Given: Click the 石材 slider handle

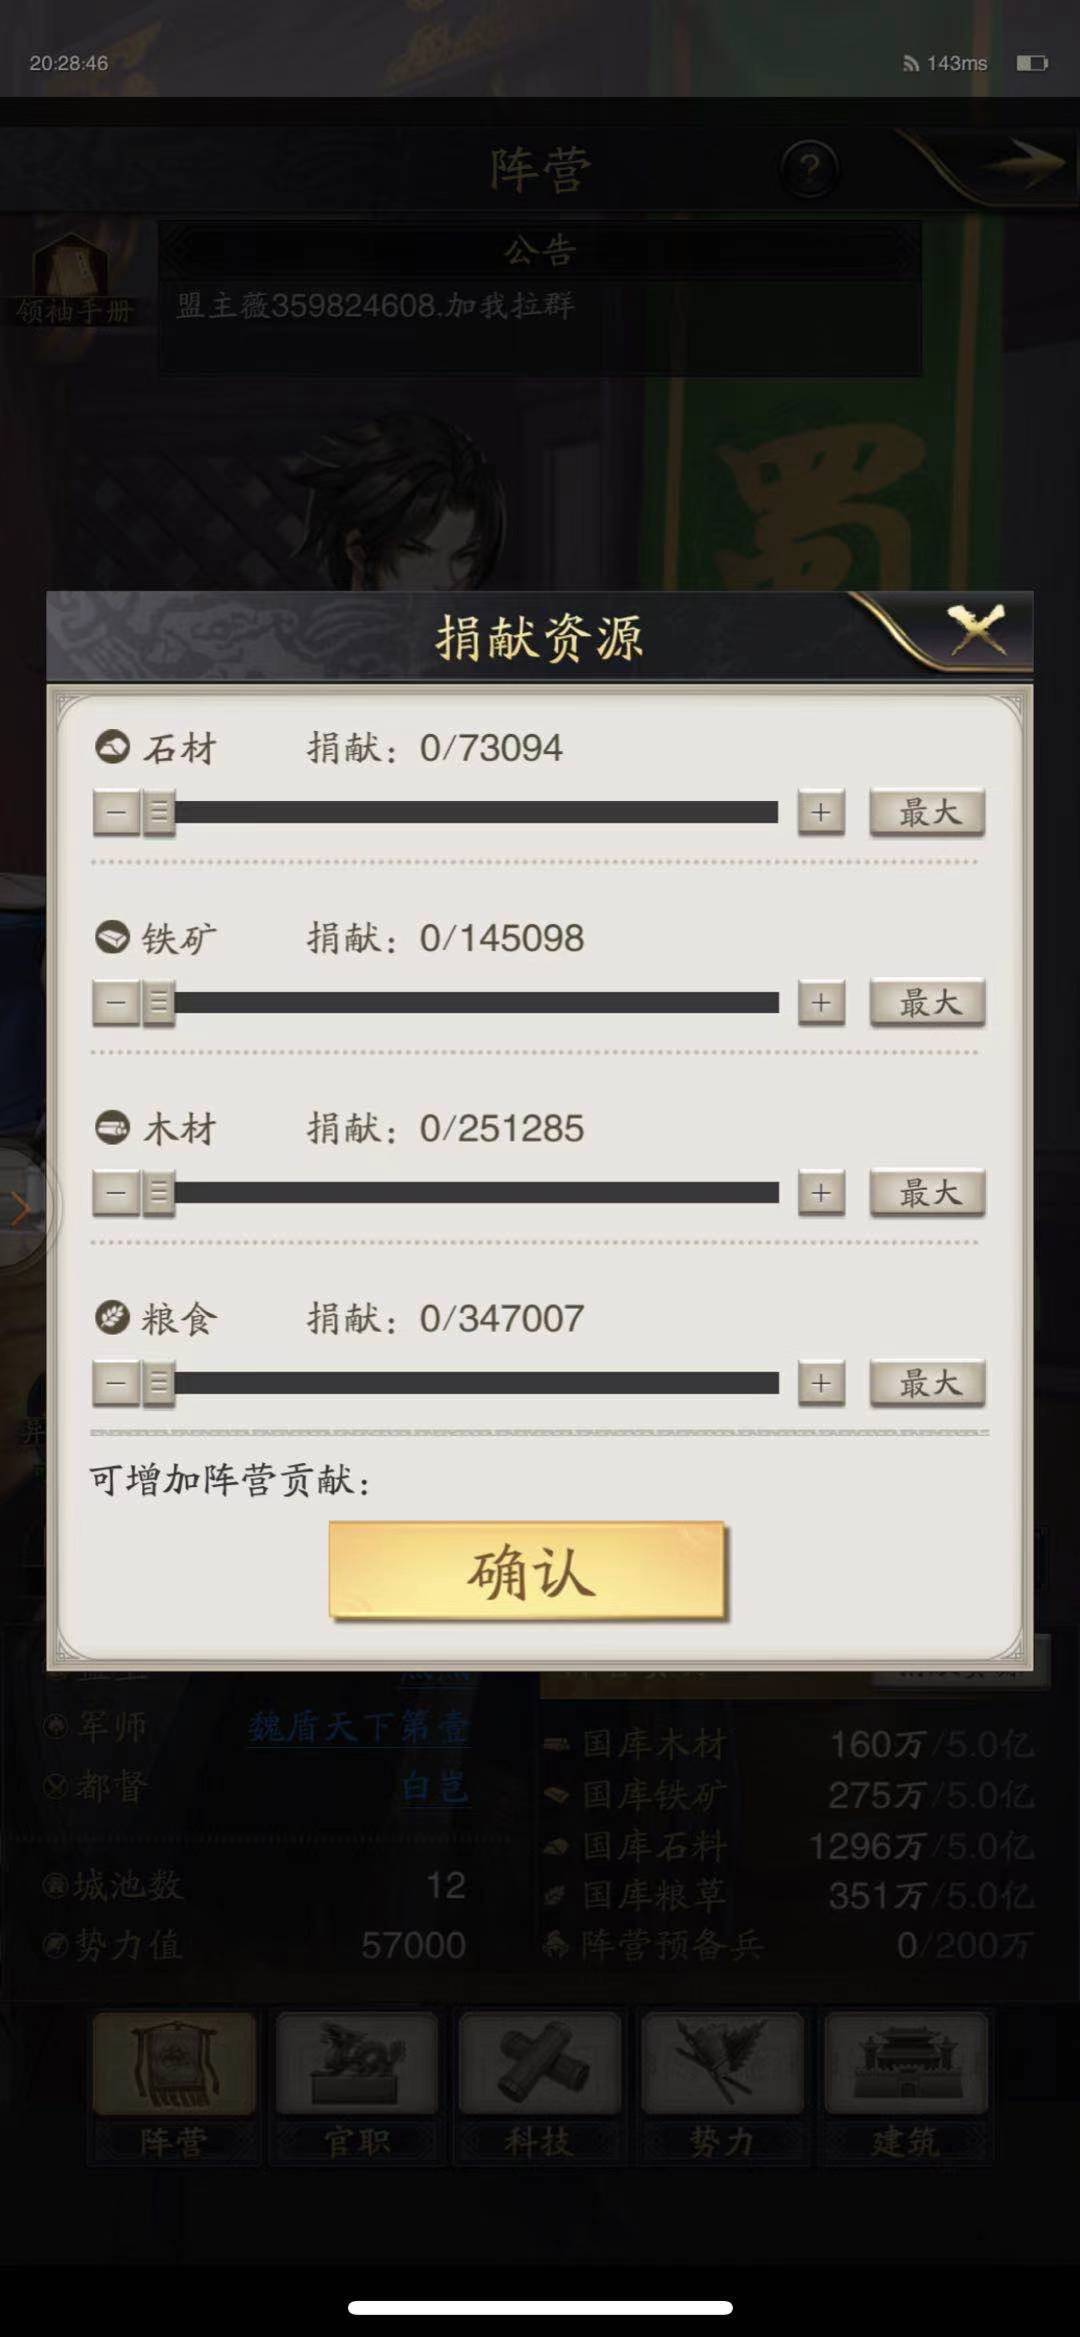Looking at the screenshot, I should (x=158, y=812).
